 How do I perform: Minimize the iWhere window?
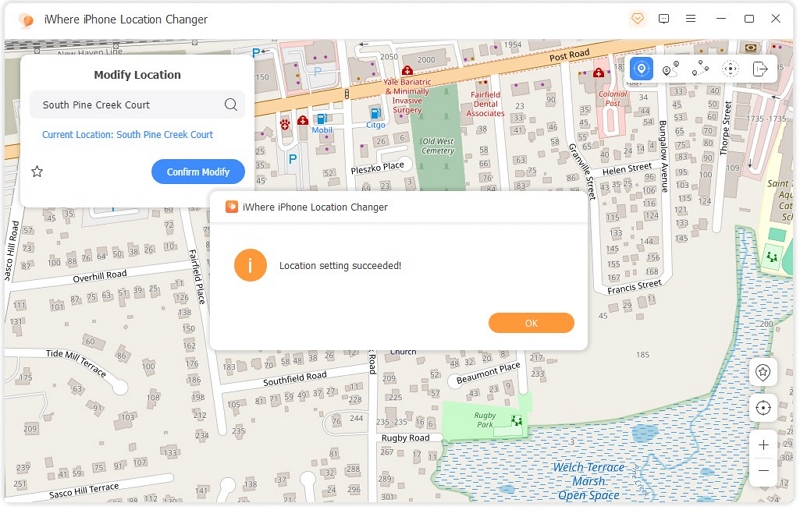pyautogui.click(x=721, y=19)
